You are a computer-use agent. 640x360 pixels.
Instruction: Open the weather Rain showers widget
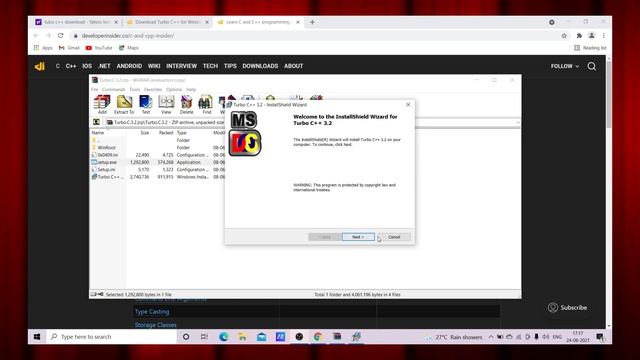(x=453, y=337)
